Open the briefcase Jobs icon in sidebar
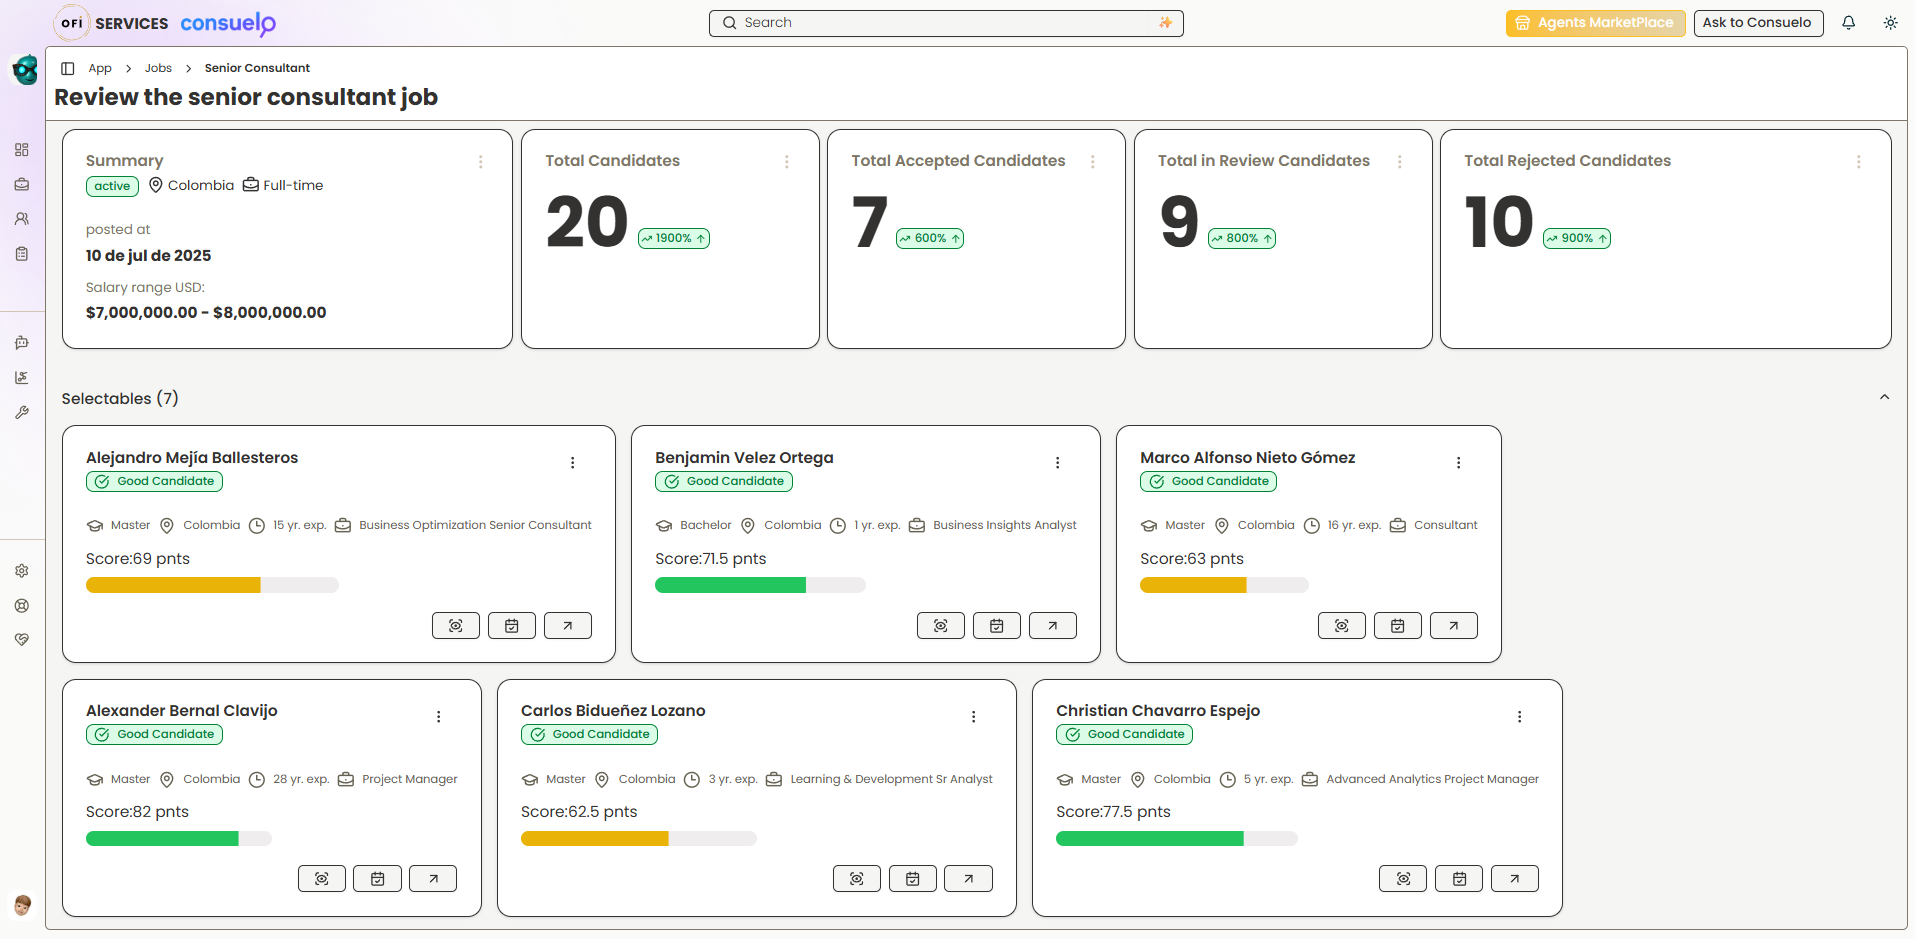Viewport: 1915px width, 939px height. [x=22, y=185]
